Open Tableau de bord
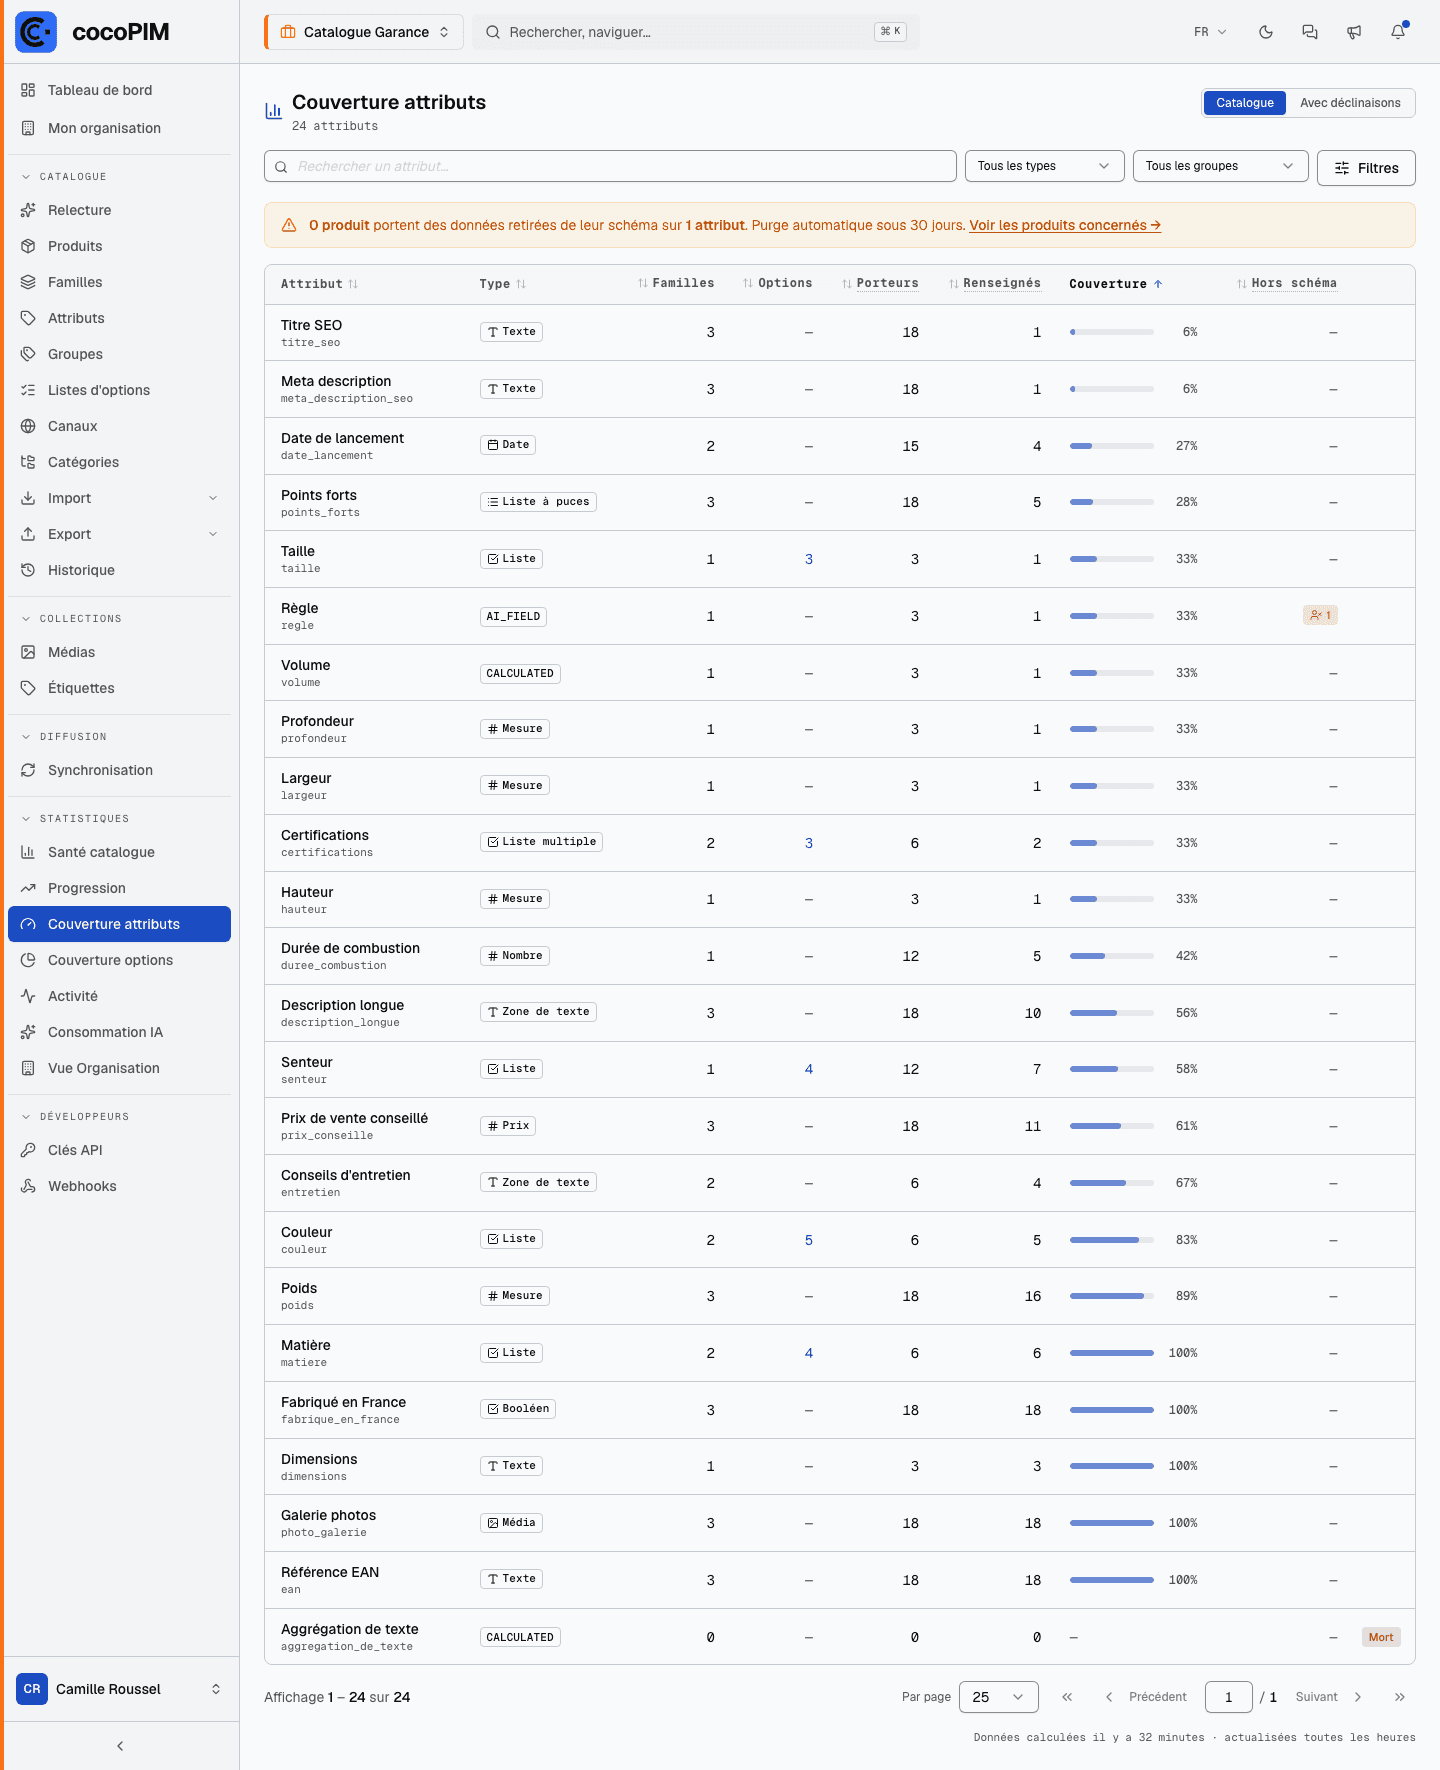The image size is (1440, 1770). point(120,90)
